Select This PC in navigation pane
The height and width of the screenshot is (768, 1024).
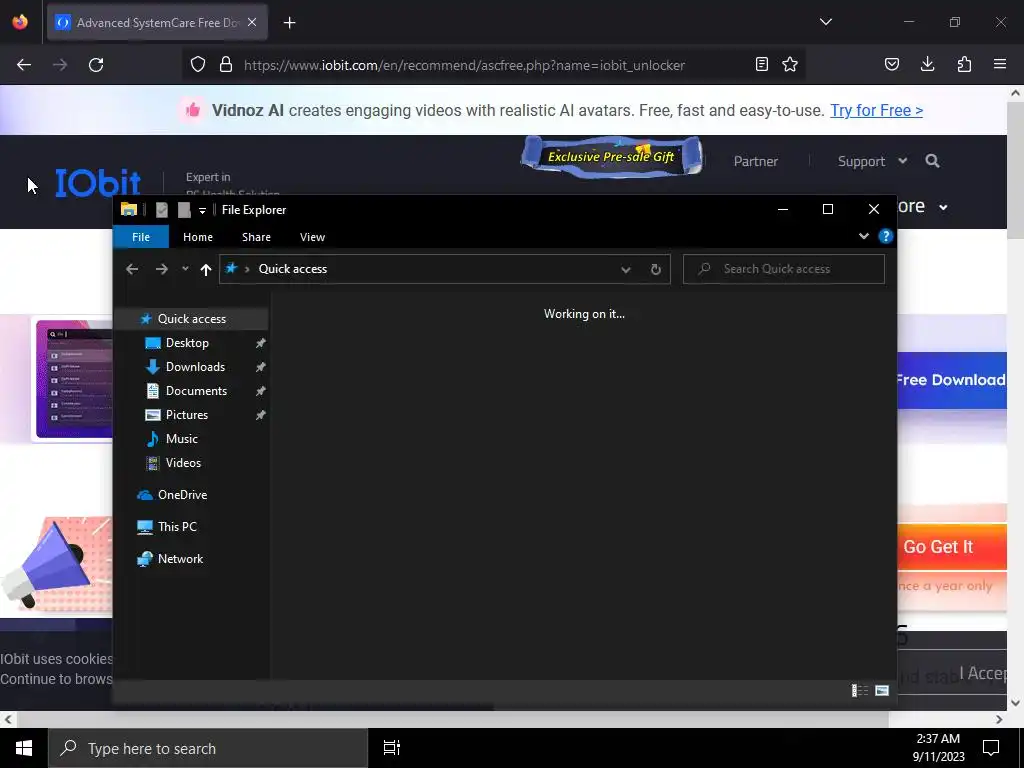click(177, 527)
